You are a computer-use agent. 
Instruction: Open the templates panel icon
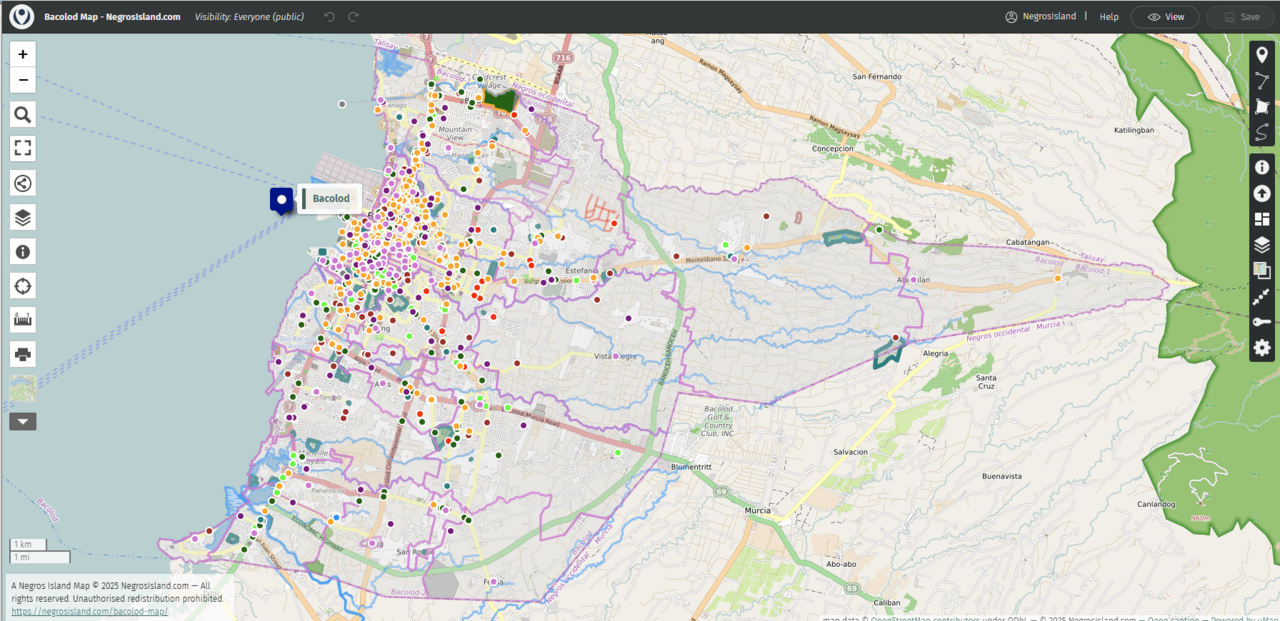click(1262, 219)
